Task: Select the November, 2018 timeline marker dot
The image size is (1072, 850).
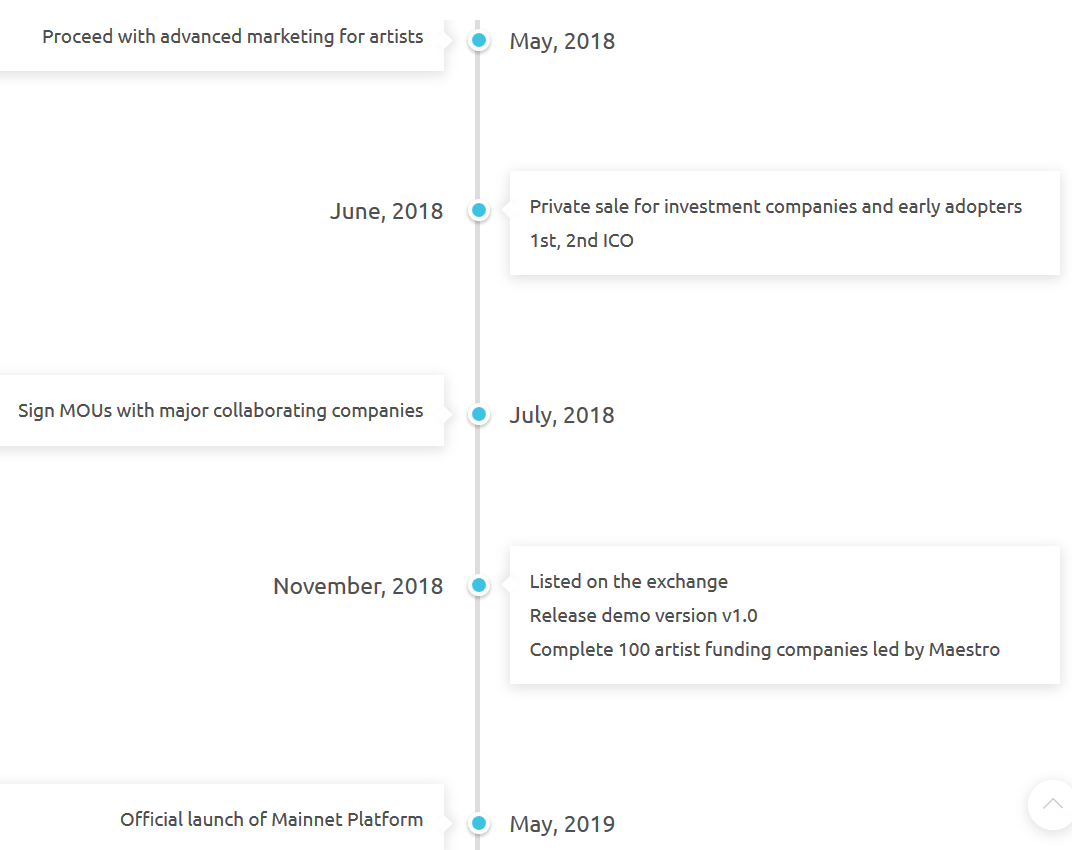Action: pyautogui.click(x=479, y=585)
